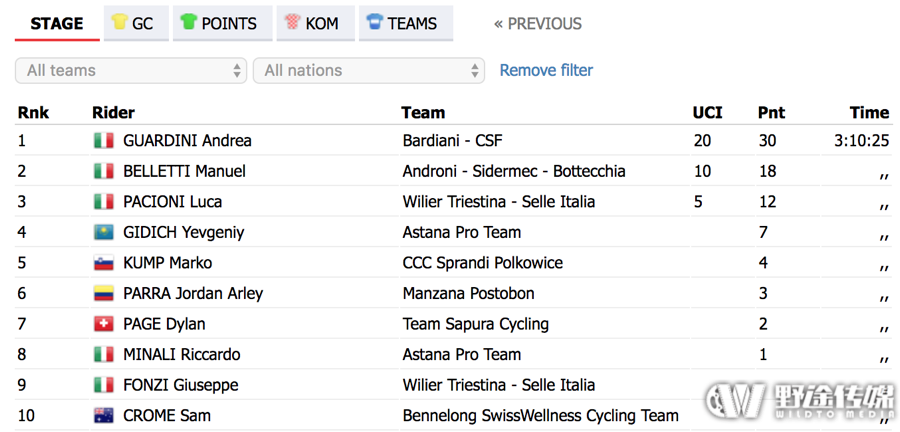Switch to the STAGE tab
900x432 pixels.
(x=57, y=24)
